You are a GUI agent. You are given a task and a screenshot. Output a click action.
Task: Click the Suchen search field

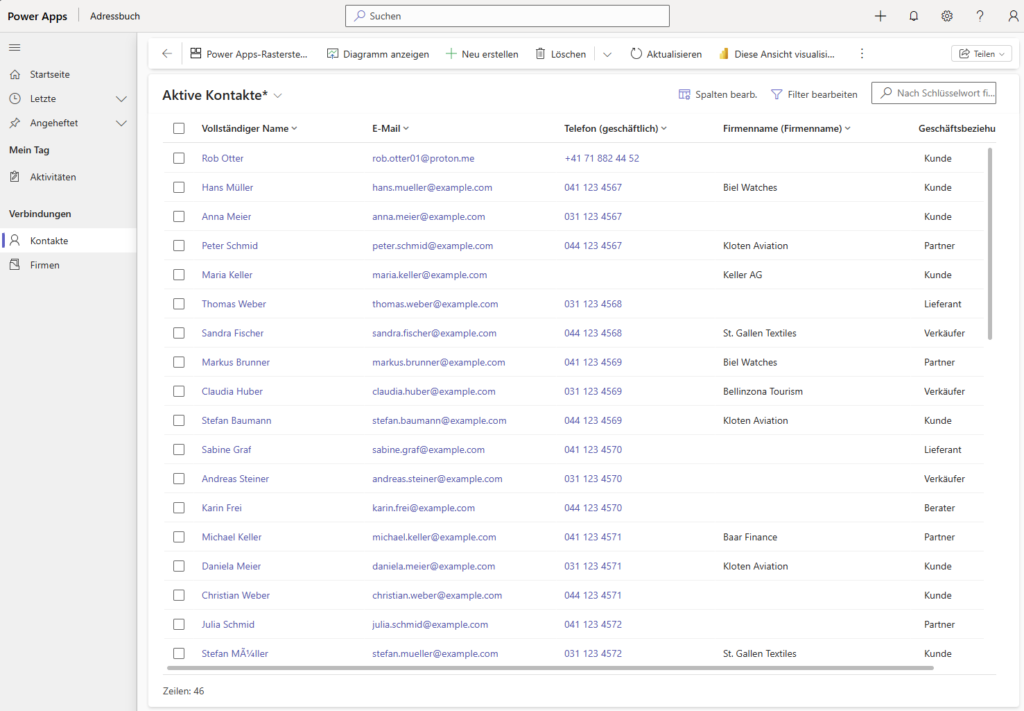point(507,16)
